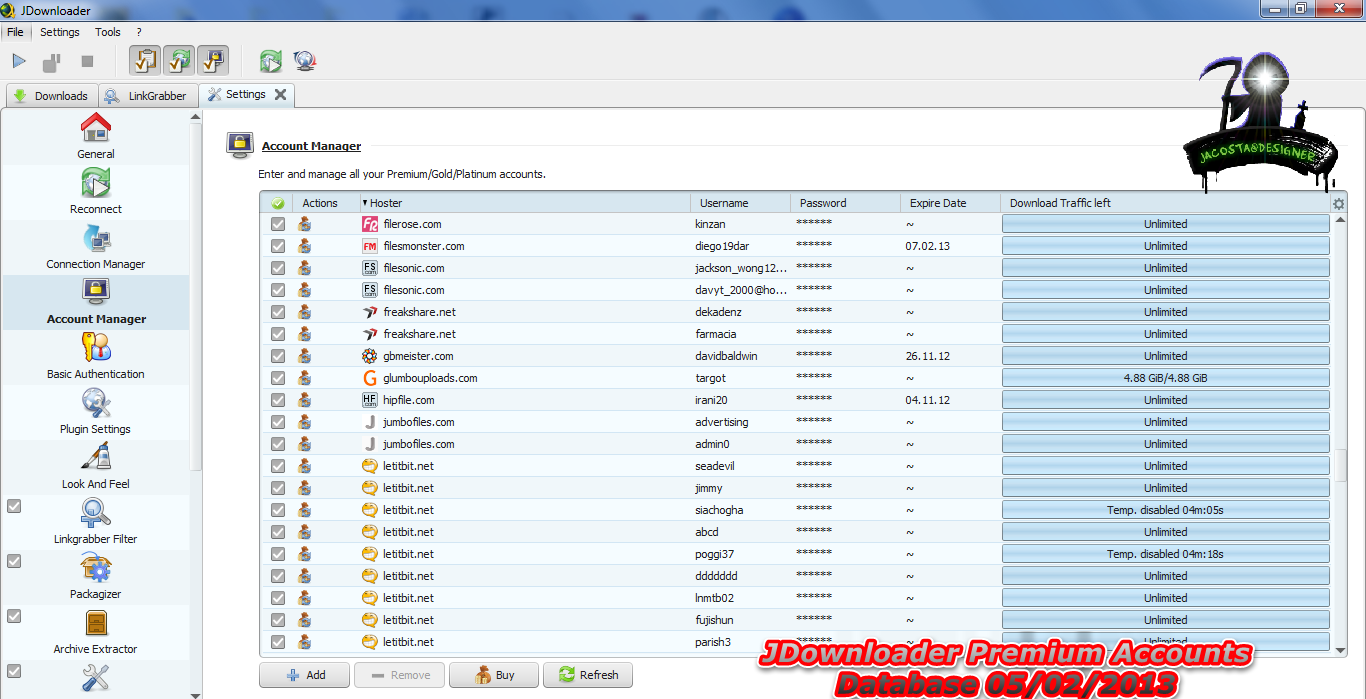Screen dimensions: 1366x699
Task: Open the Look And Feel settings
Action: pos(96,466)
